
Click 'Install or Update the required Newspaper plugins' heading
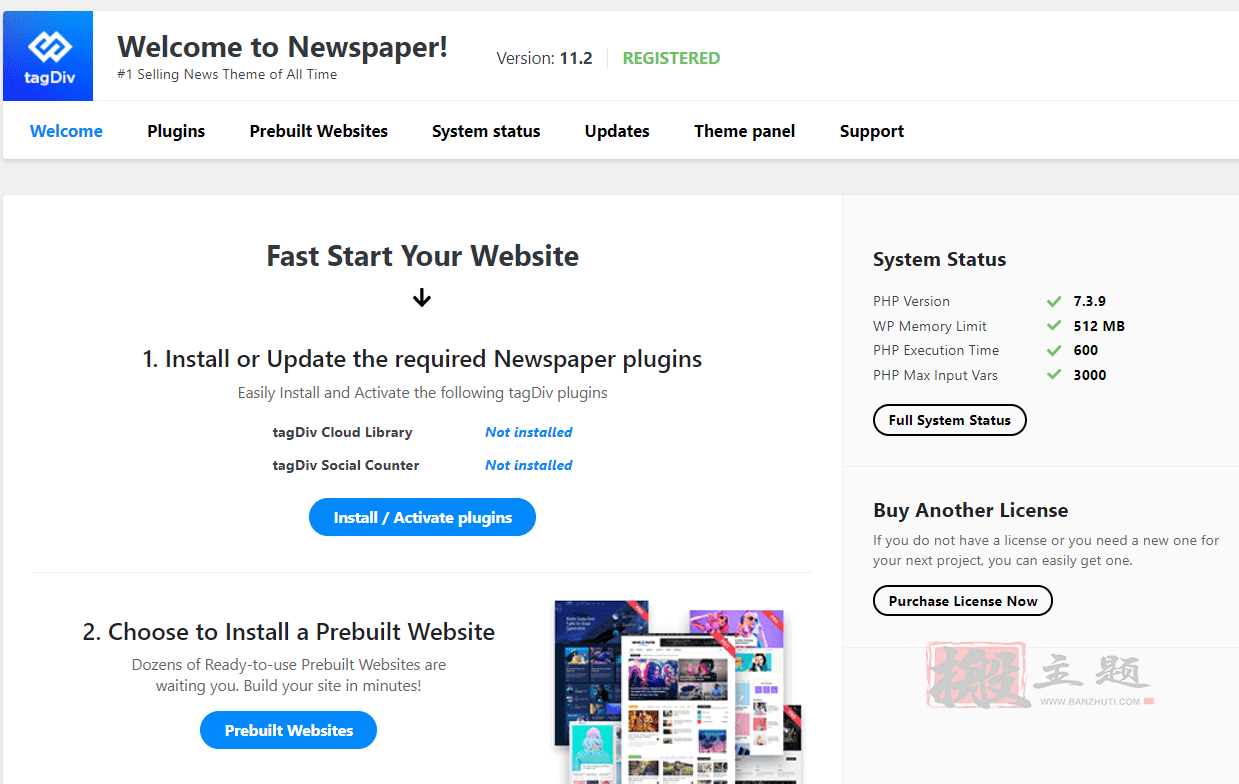pos(422,359)
